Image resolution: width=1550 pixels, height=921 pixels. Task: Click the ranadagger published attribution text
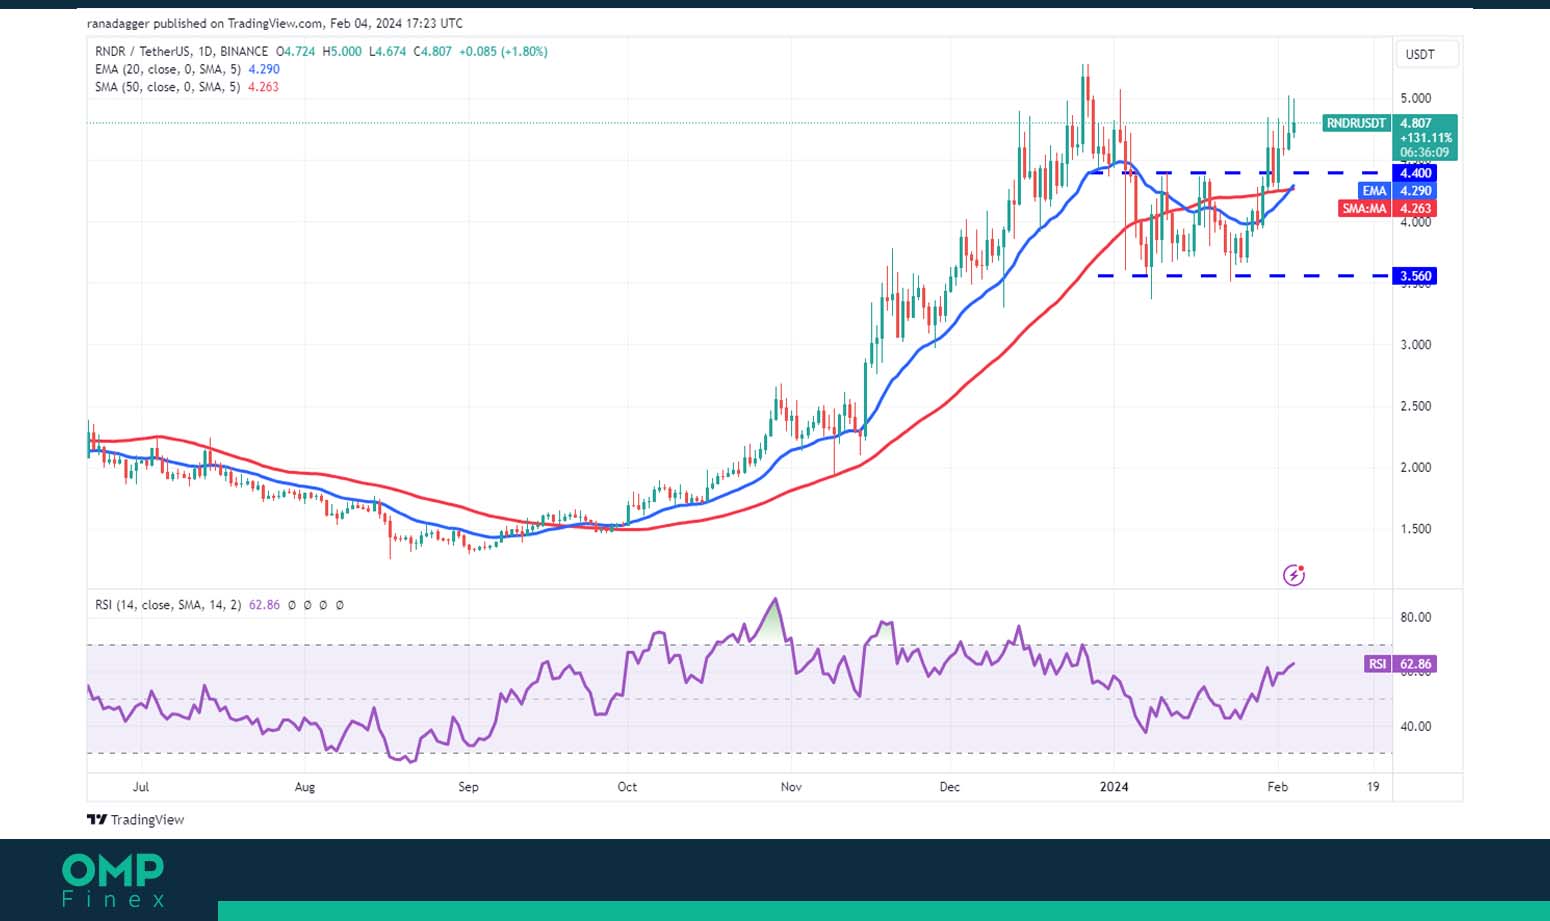coord(275,23)
